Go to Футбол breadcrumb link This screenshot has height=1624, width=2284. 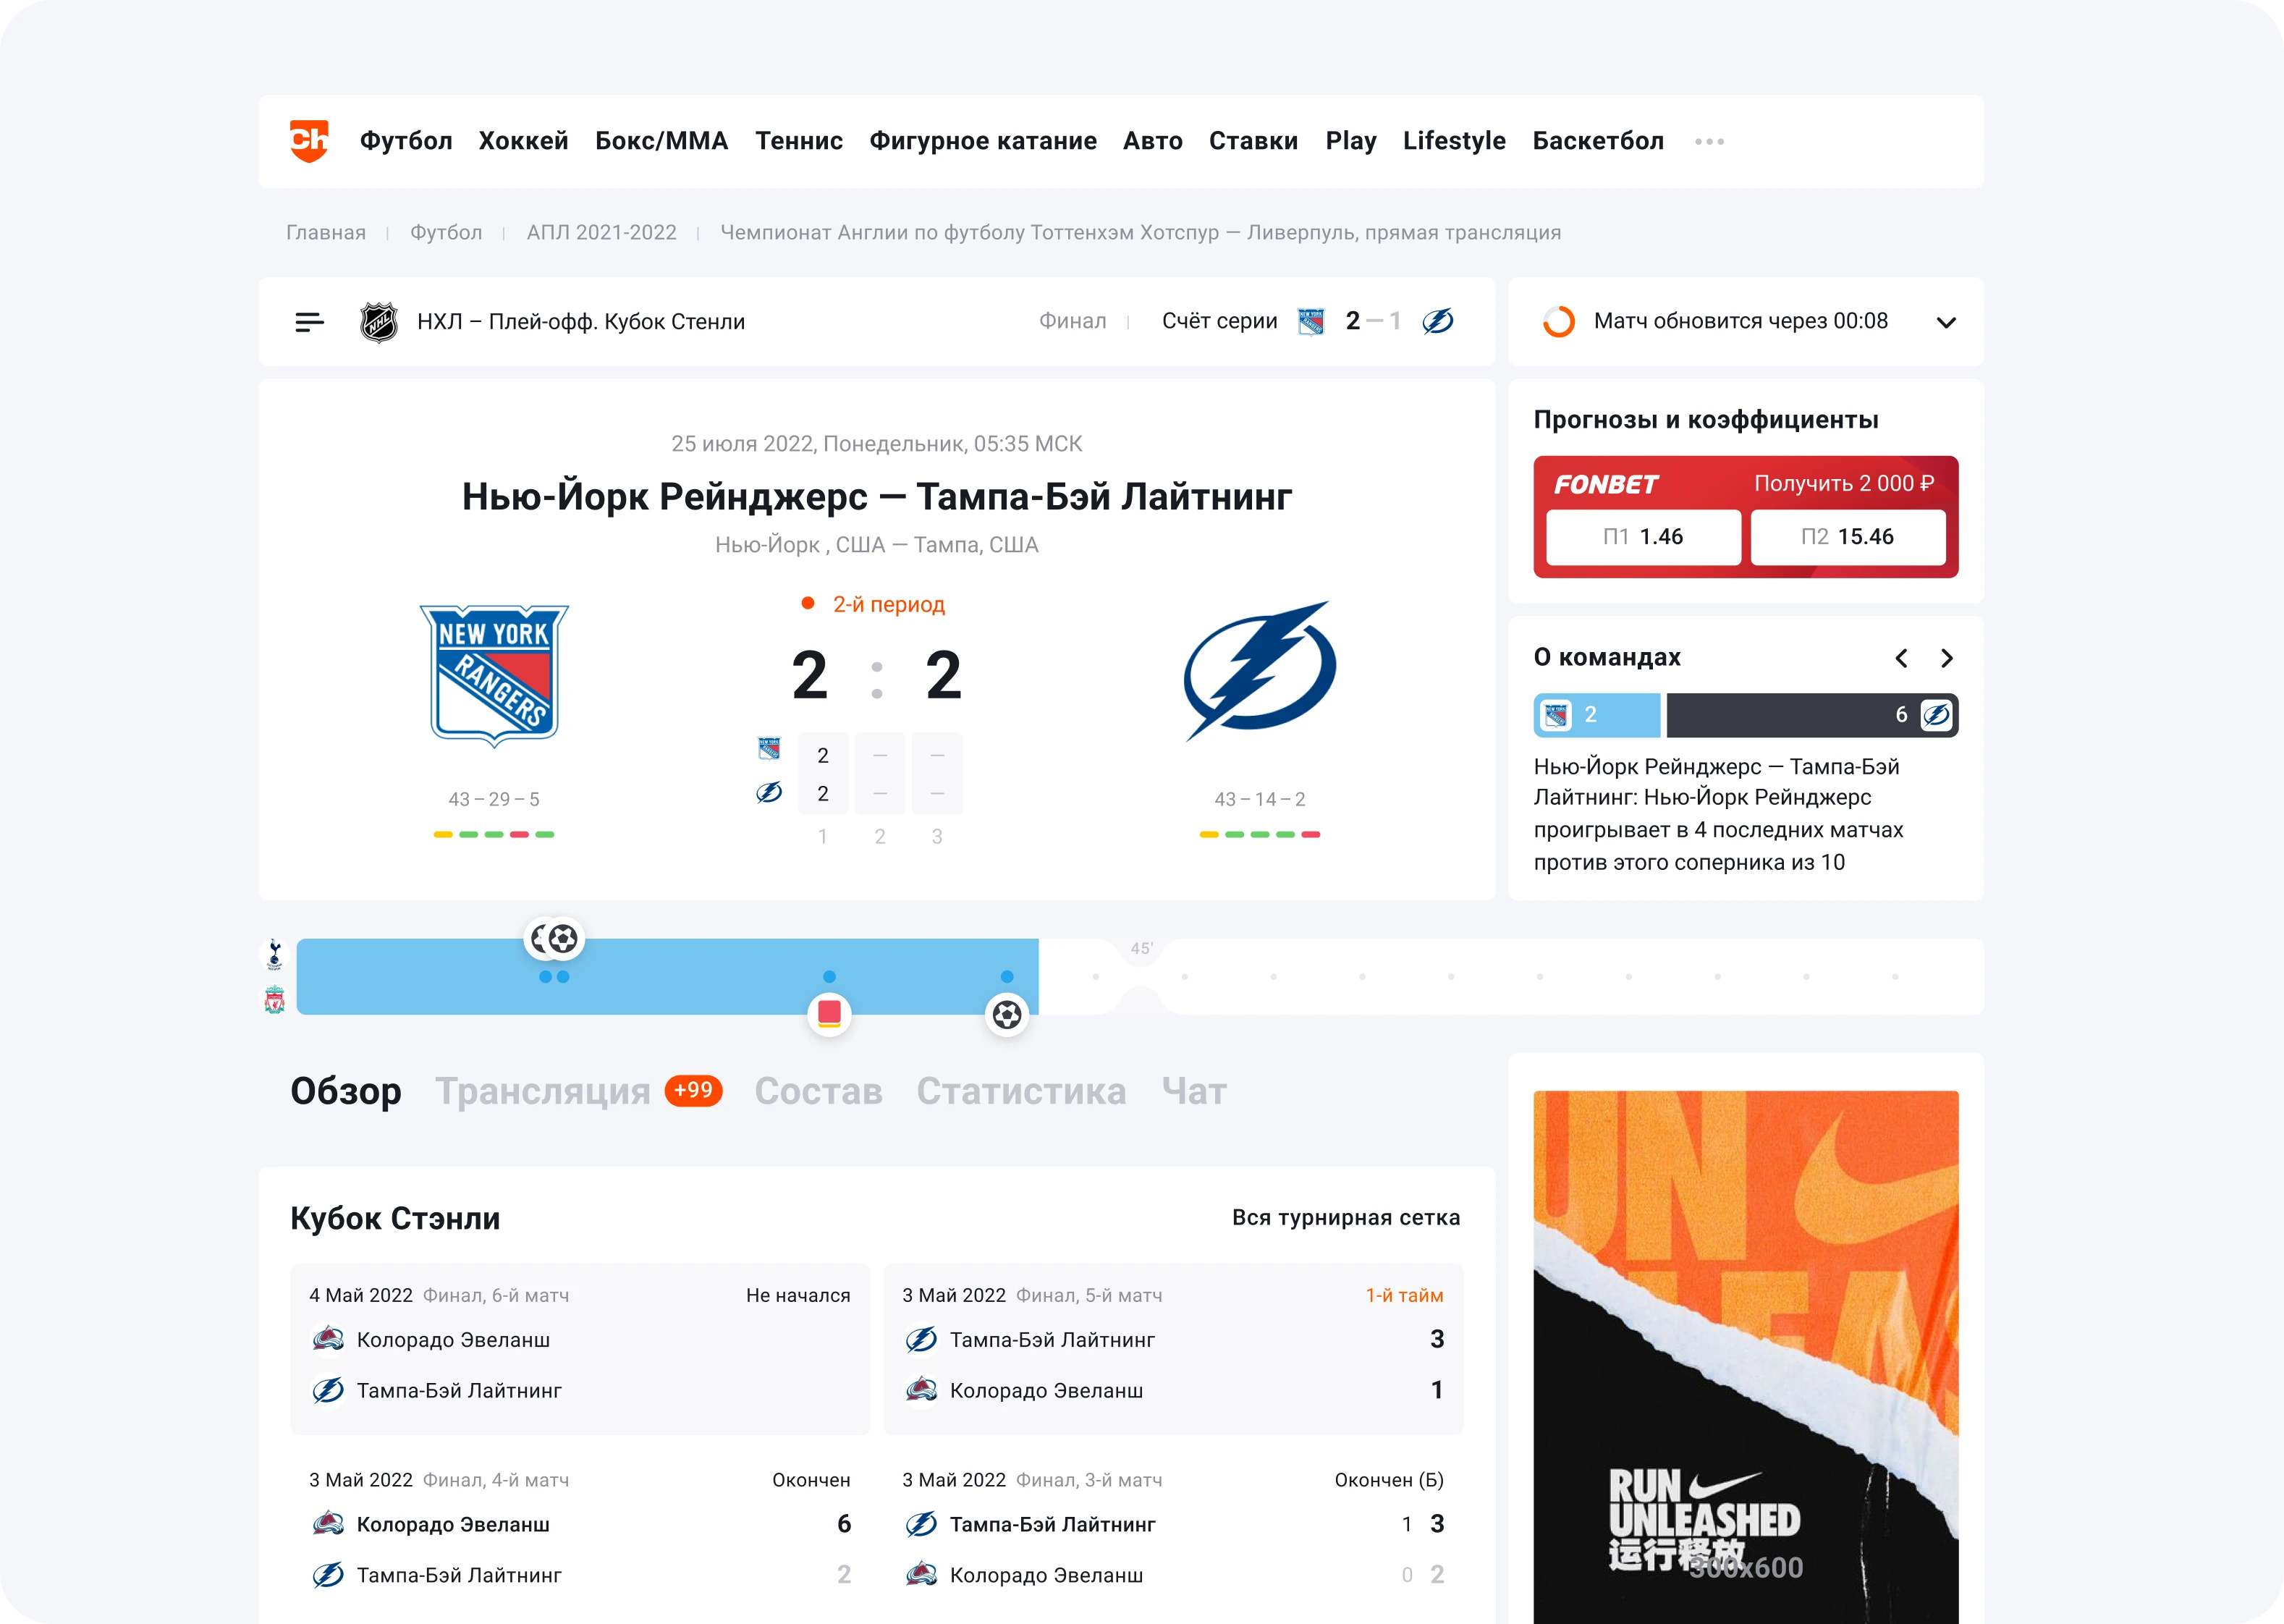(446, 233)
